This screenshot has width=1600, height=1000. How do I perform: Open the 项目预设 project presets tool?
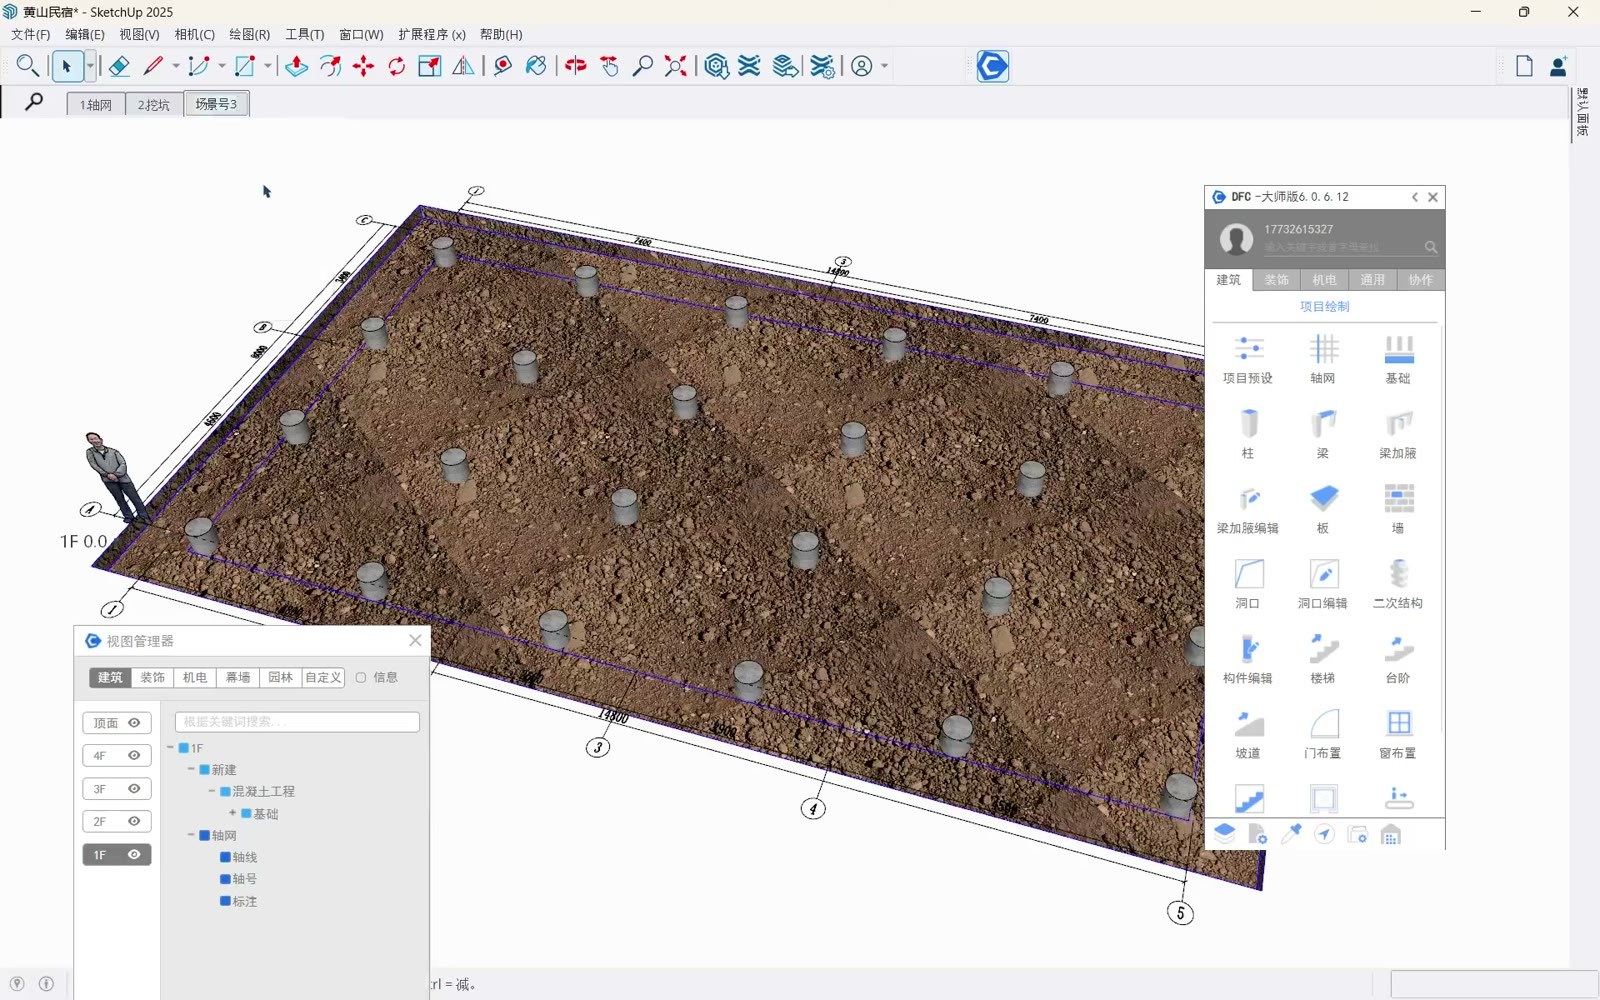click(1248, 359)
